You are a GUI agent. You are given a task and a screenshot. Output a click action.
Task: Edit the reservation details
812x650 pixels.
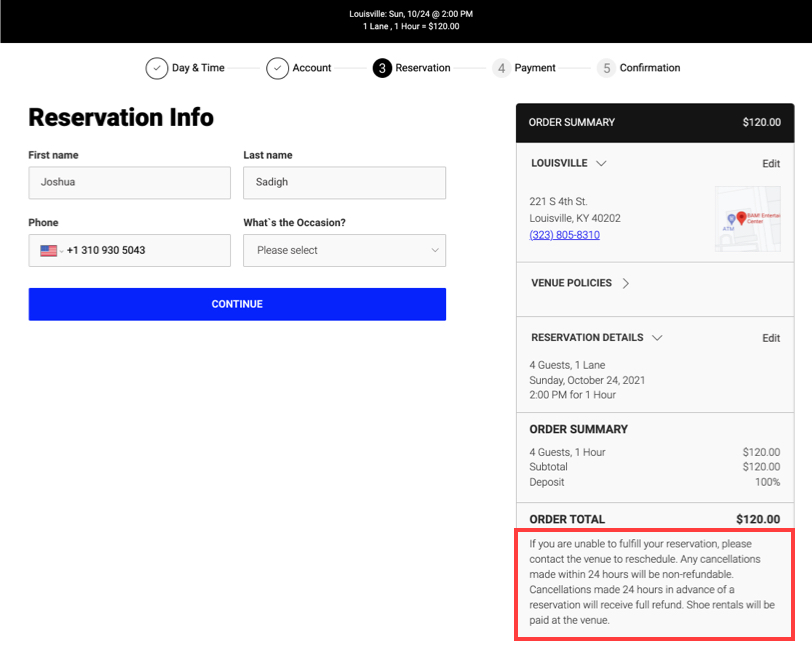click(x=770, y=338)
